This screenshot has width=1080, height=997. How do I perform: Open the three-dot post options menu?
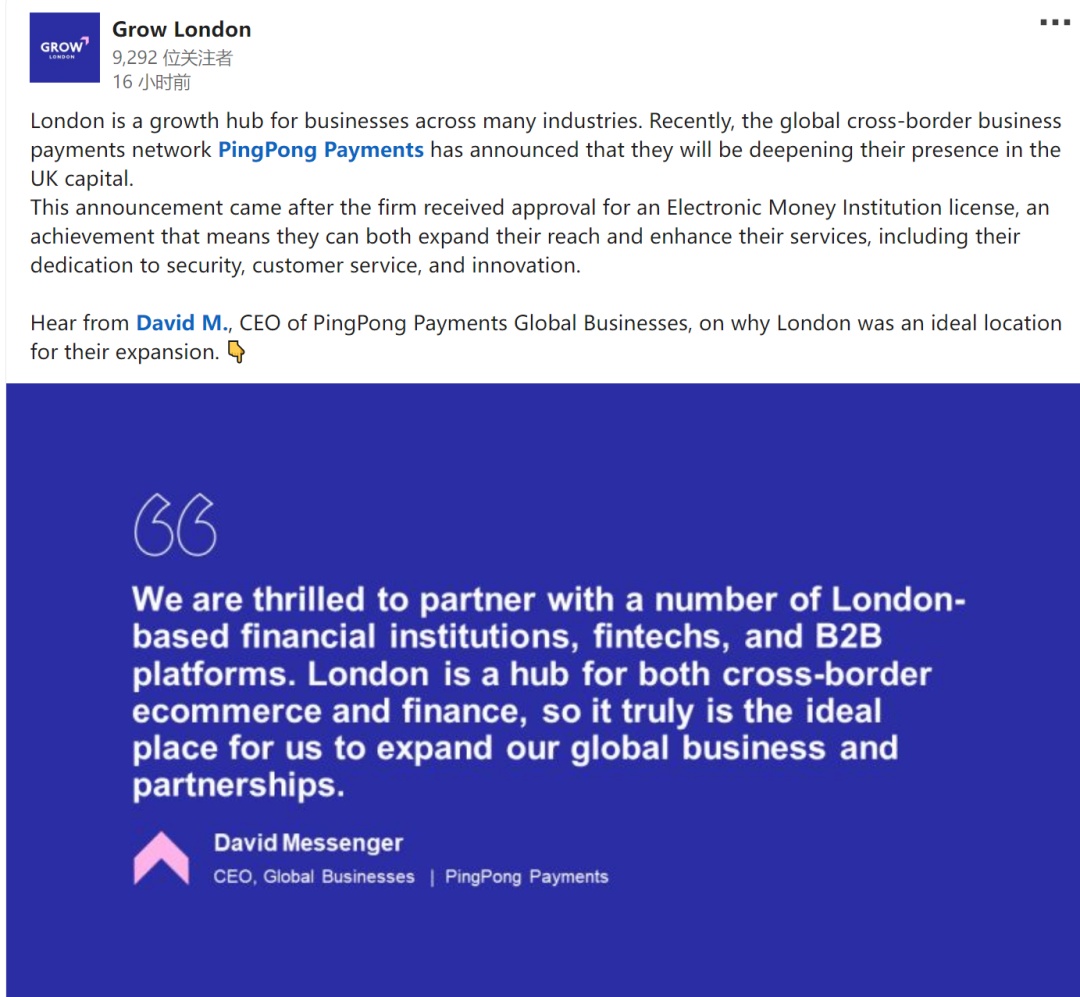1055,23
